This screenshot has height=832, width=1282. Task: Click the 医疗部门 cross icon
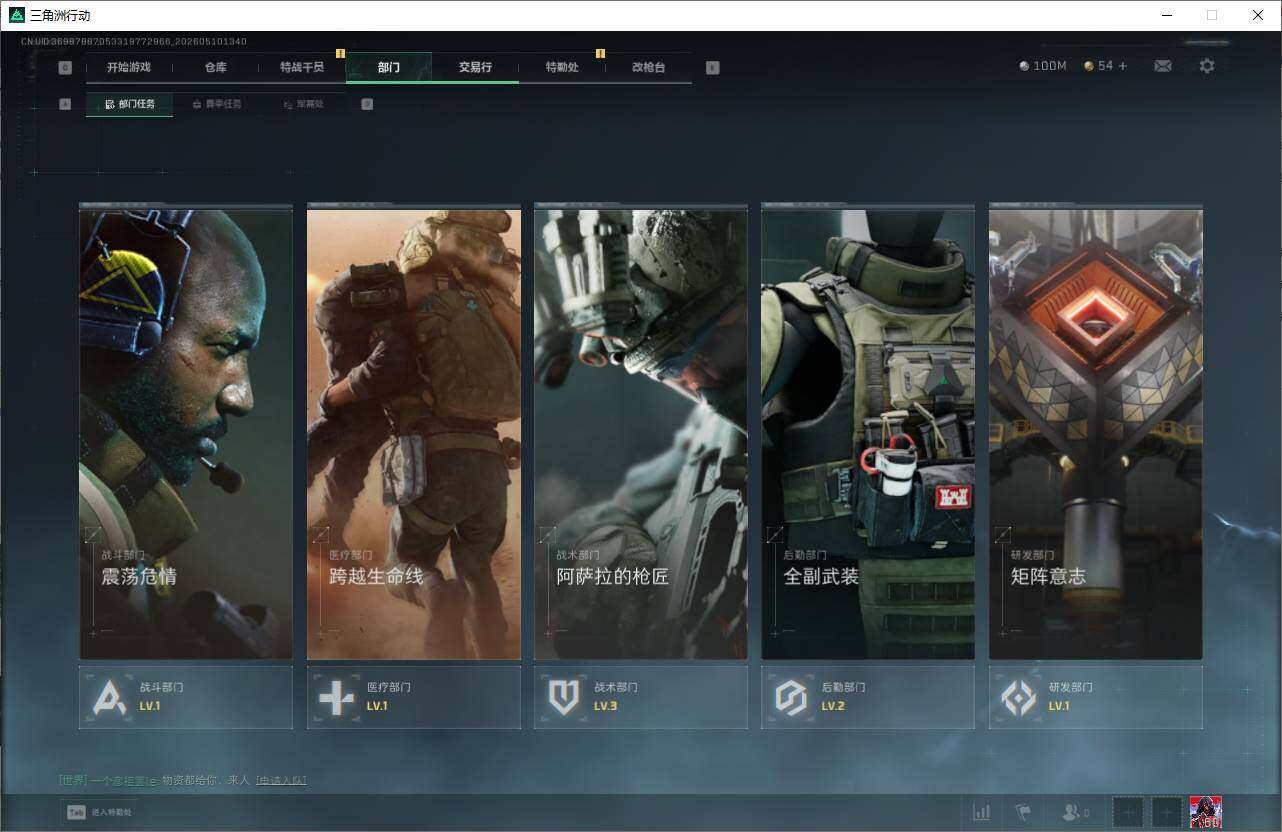pos(336,697)
